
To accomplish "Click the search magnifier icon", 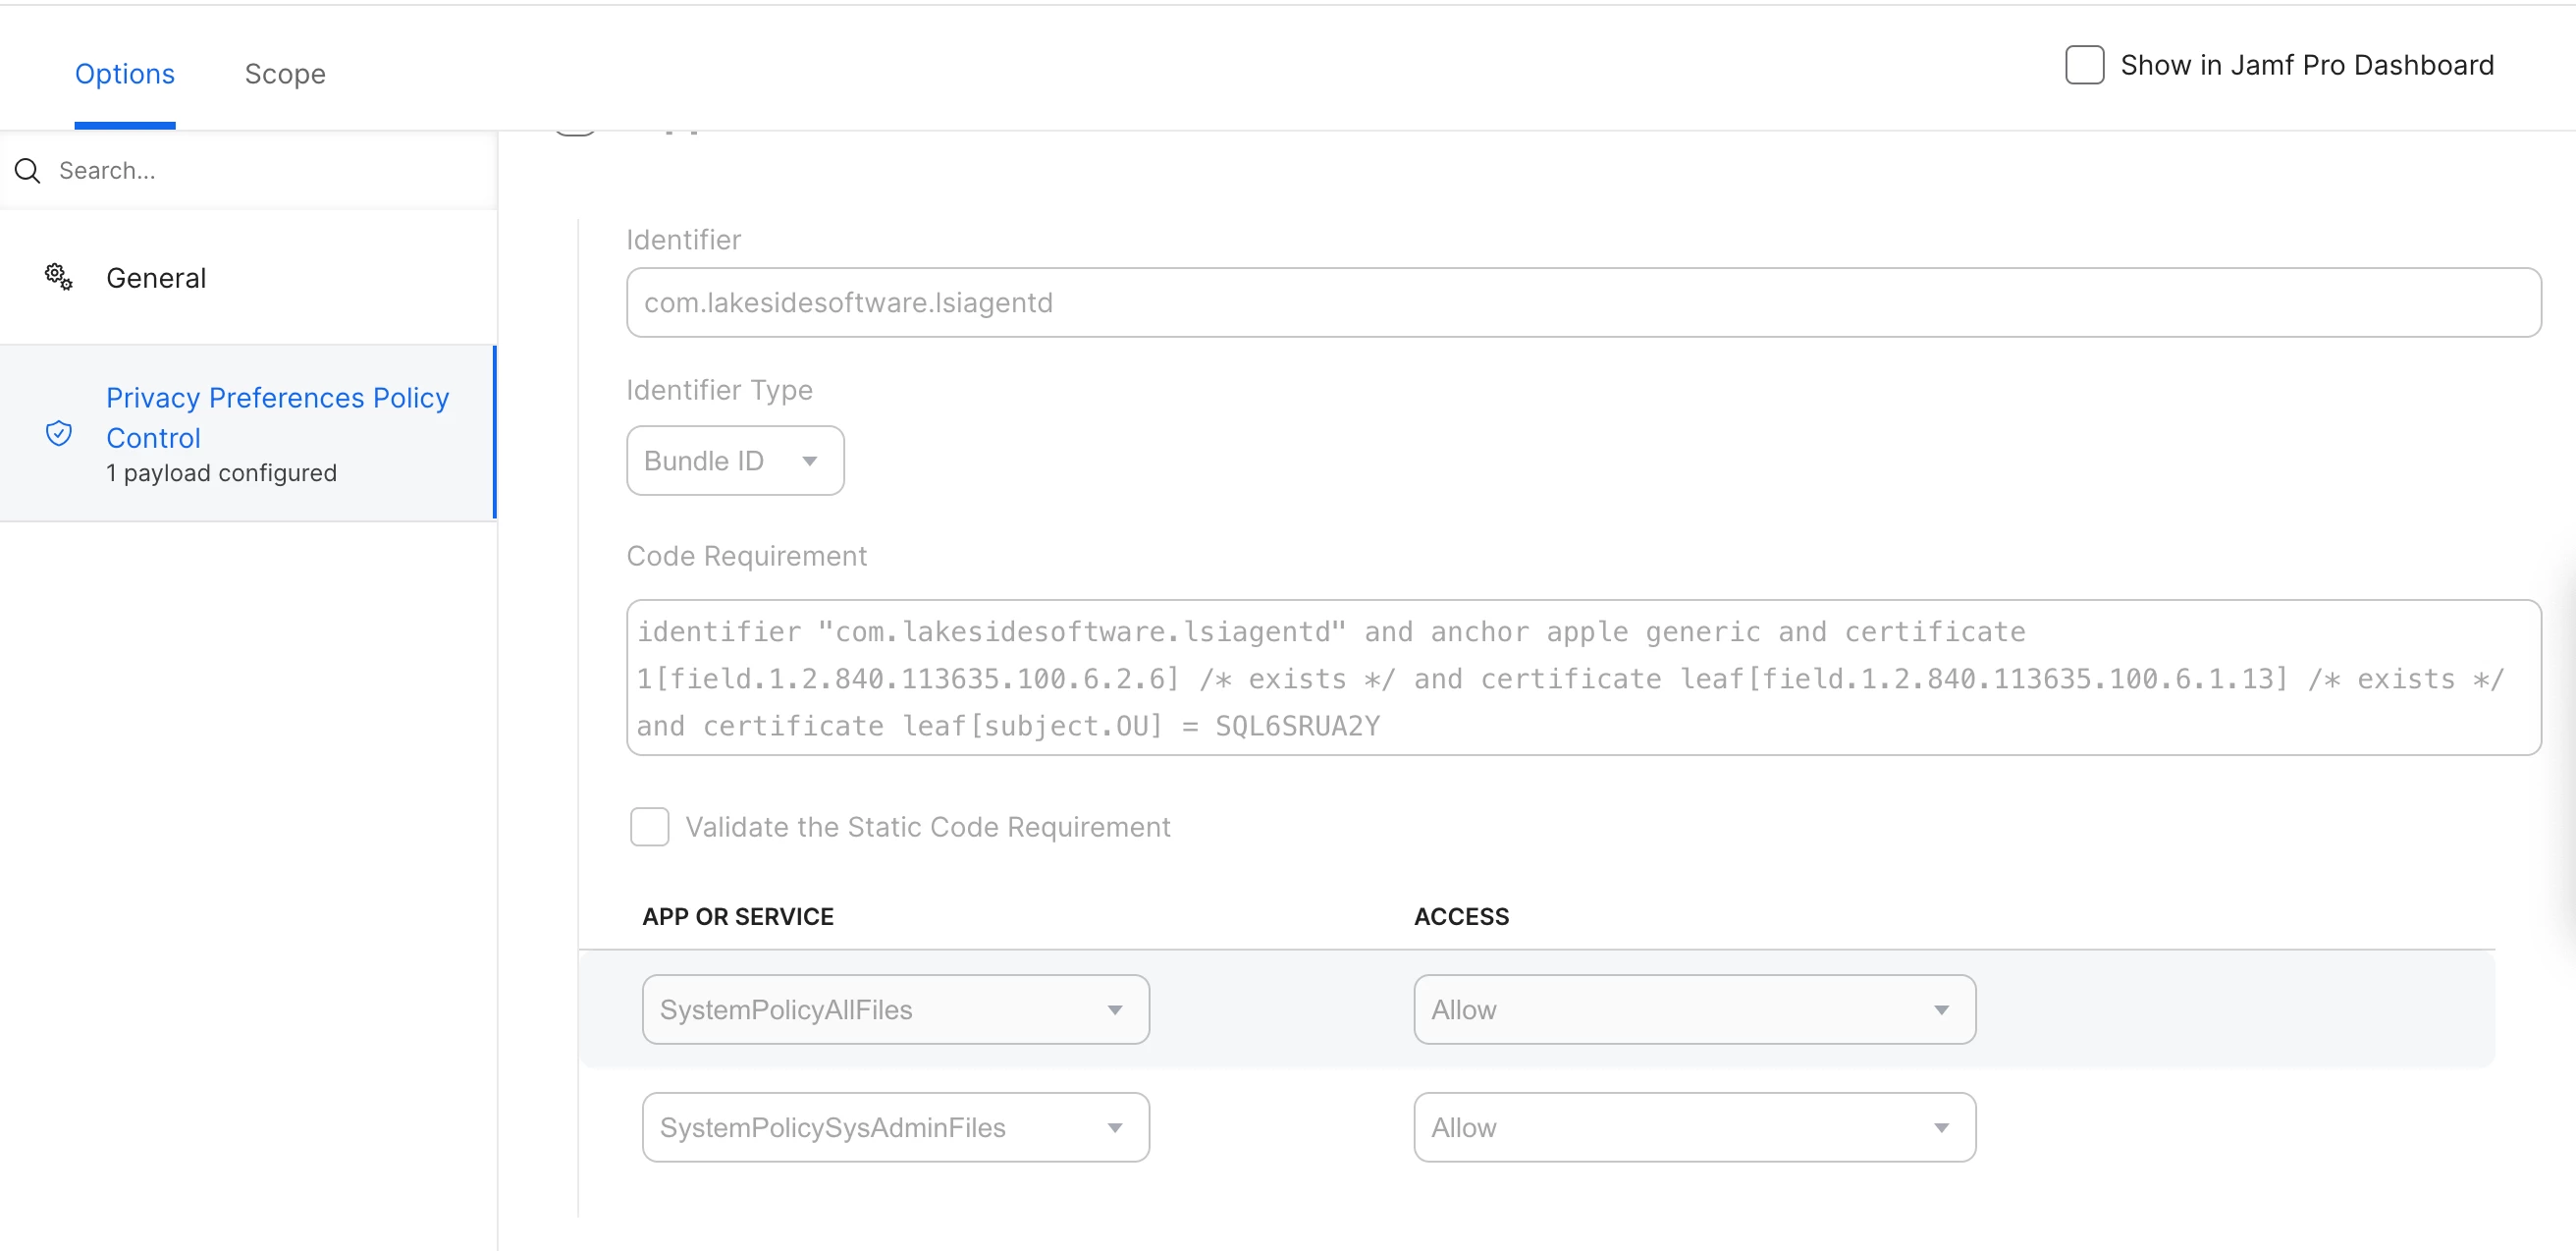I will pyautogui.click(x=28, y=171).
